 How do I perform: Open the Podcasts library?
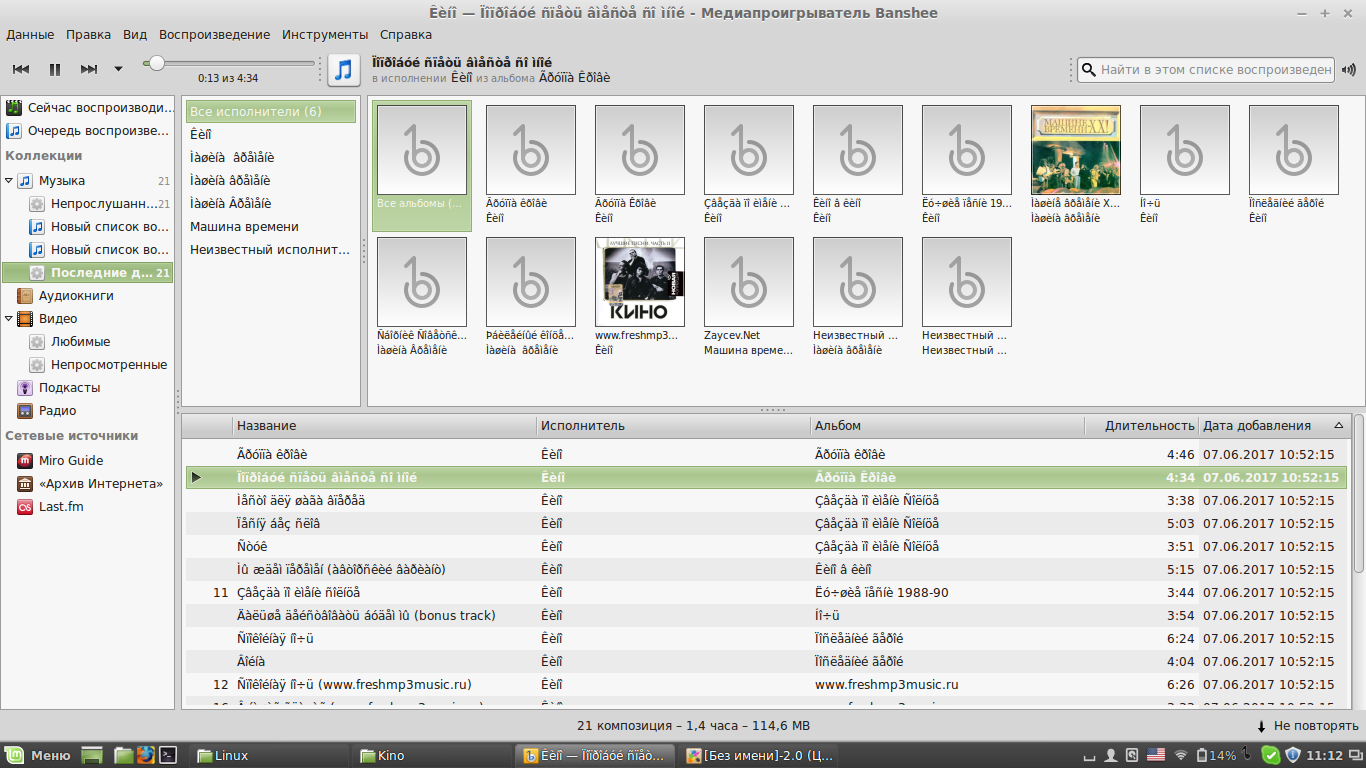pyautogui.click(x=69, y=388)
